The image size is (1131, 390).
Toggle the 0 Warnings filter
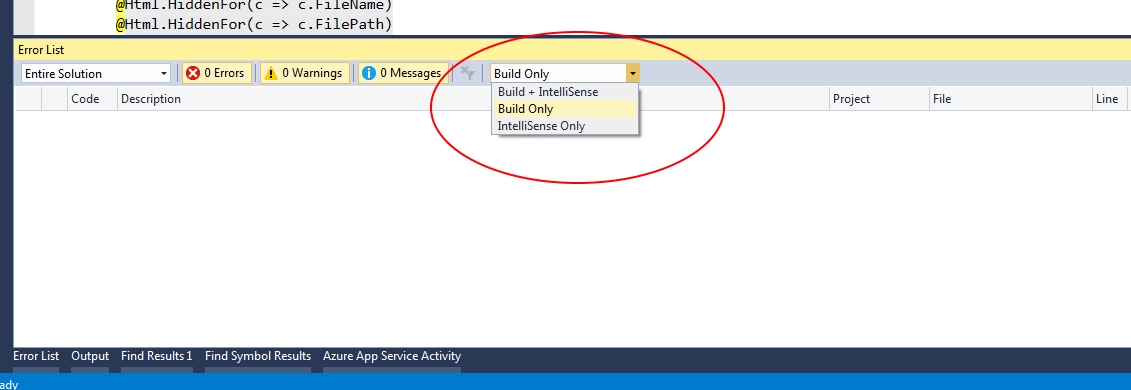[x=304, y=73]
